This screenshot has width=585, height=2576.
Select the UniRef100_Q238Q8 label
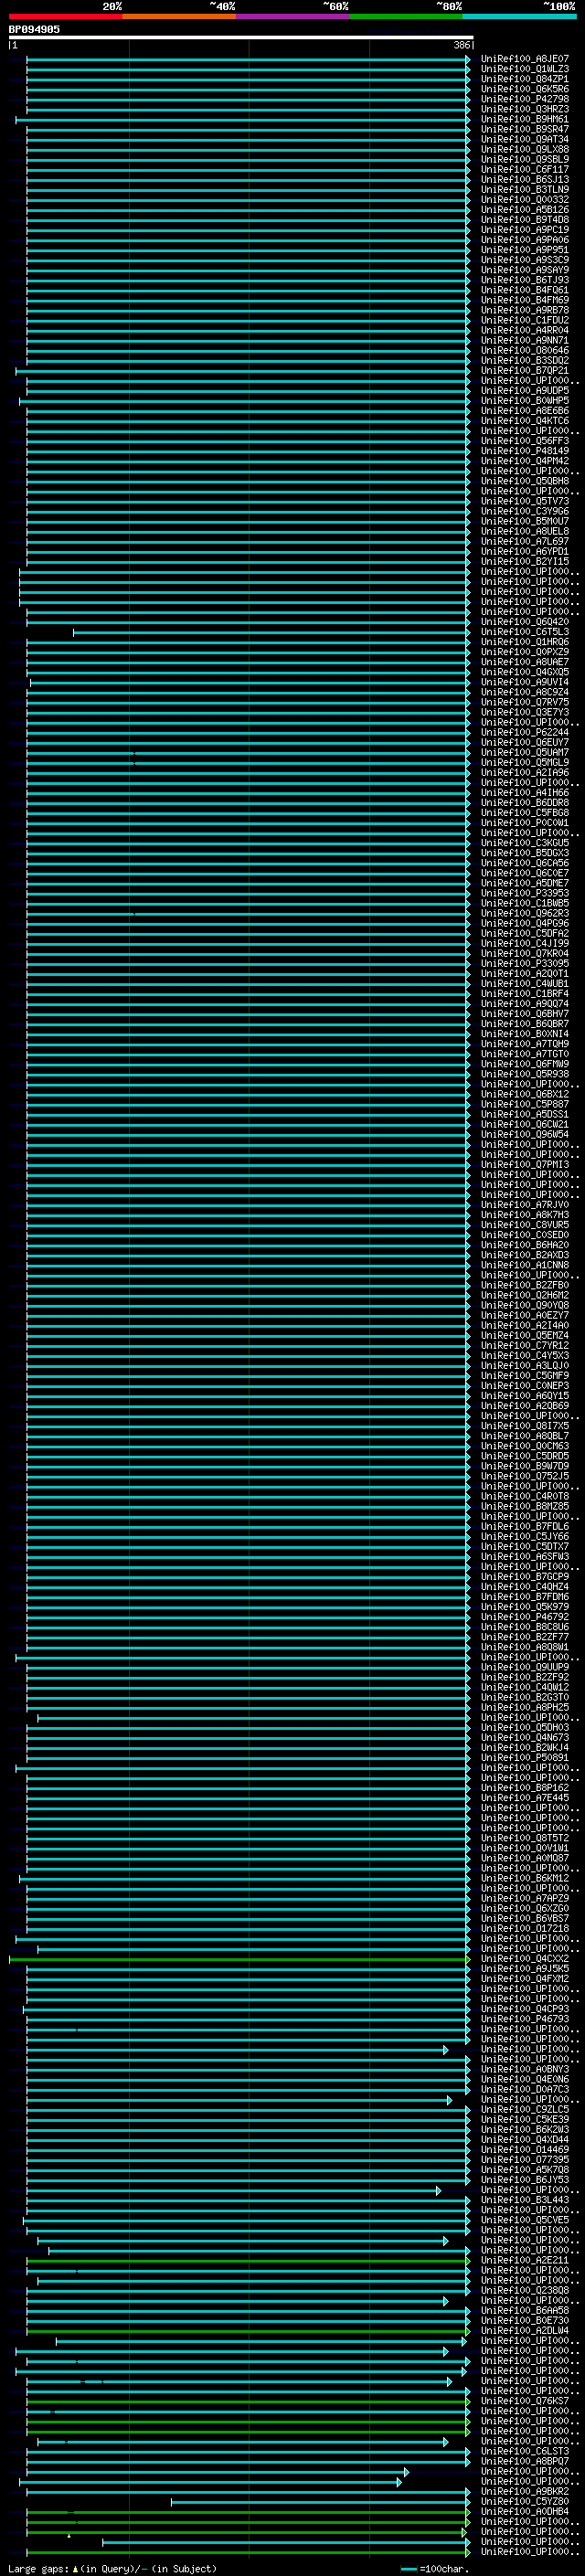524,2289
